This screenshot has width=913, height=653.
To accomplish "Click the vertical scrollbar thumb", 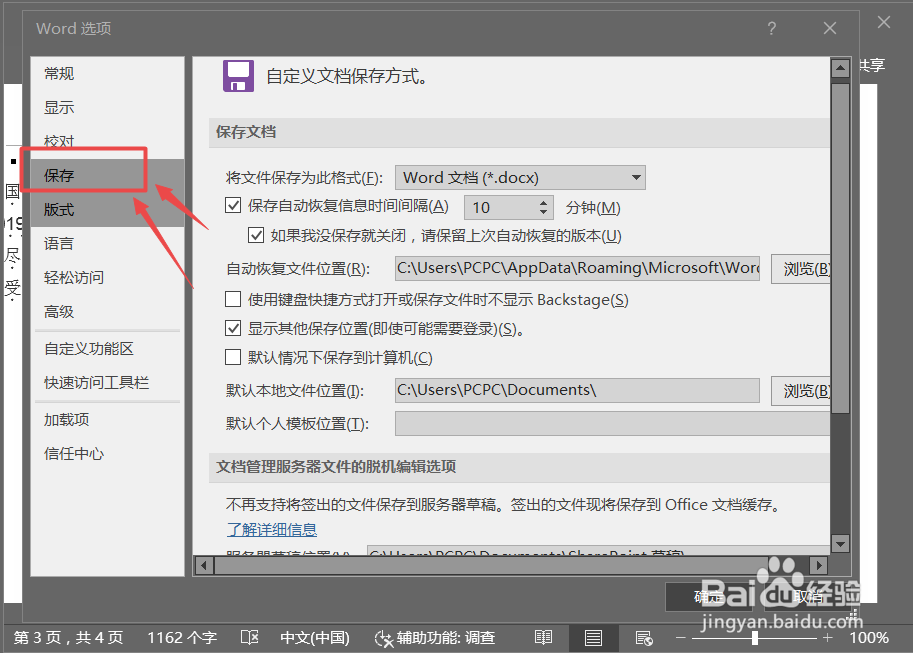I will (840, 248).
